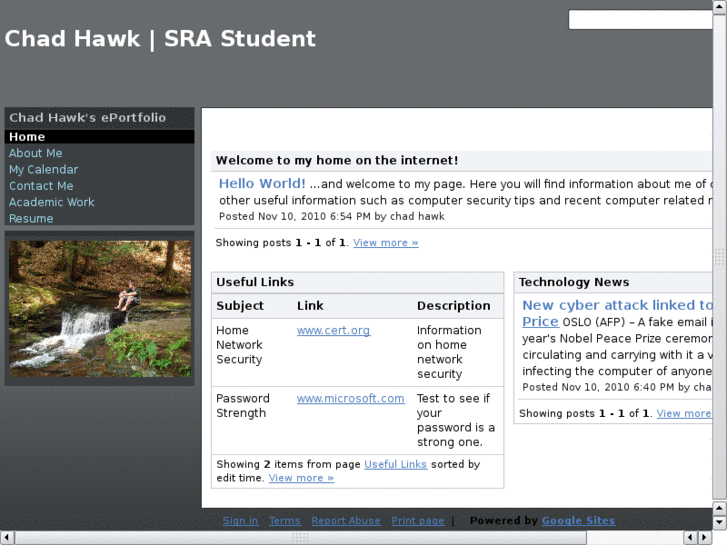Image resolution: width=727 pixels, height=545 pixels.
Task: Click Test to see if your password description
Action: click(x=456, y=420)
